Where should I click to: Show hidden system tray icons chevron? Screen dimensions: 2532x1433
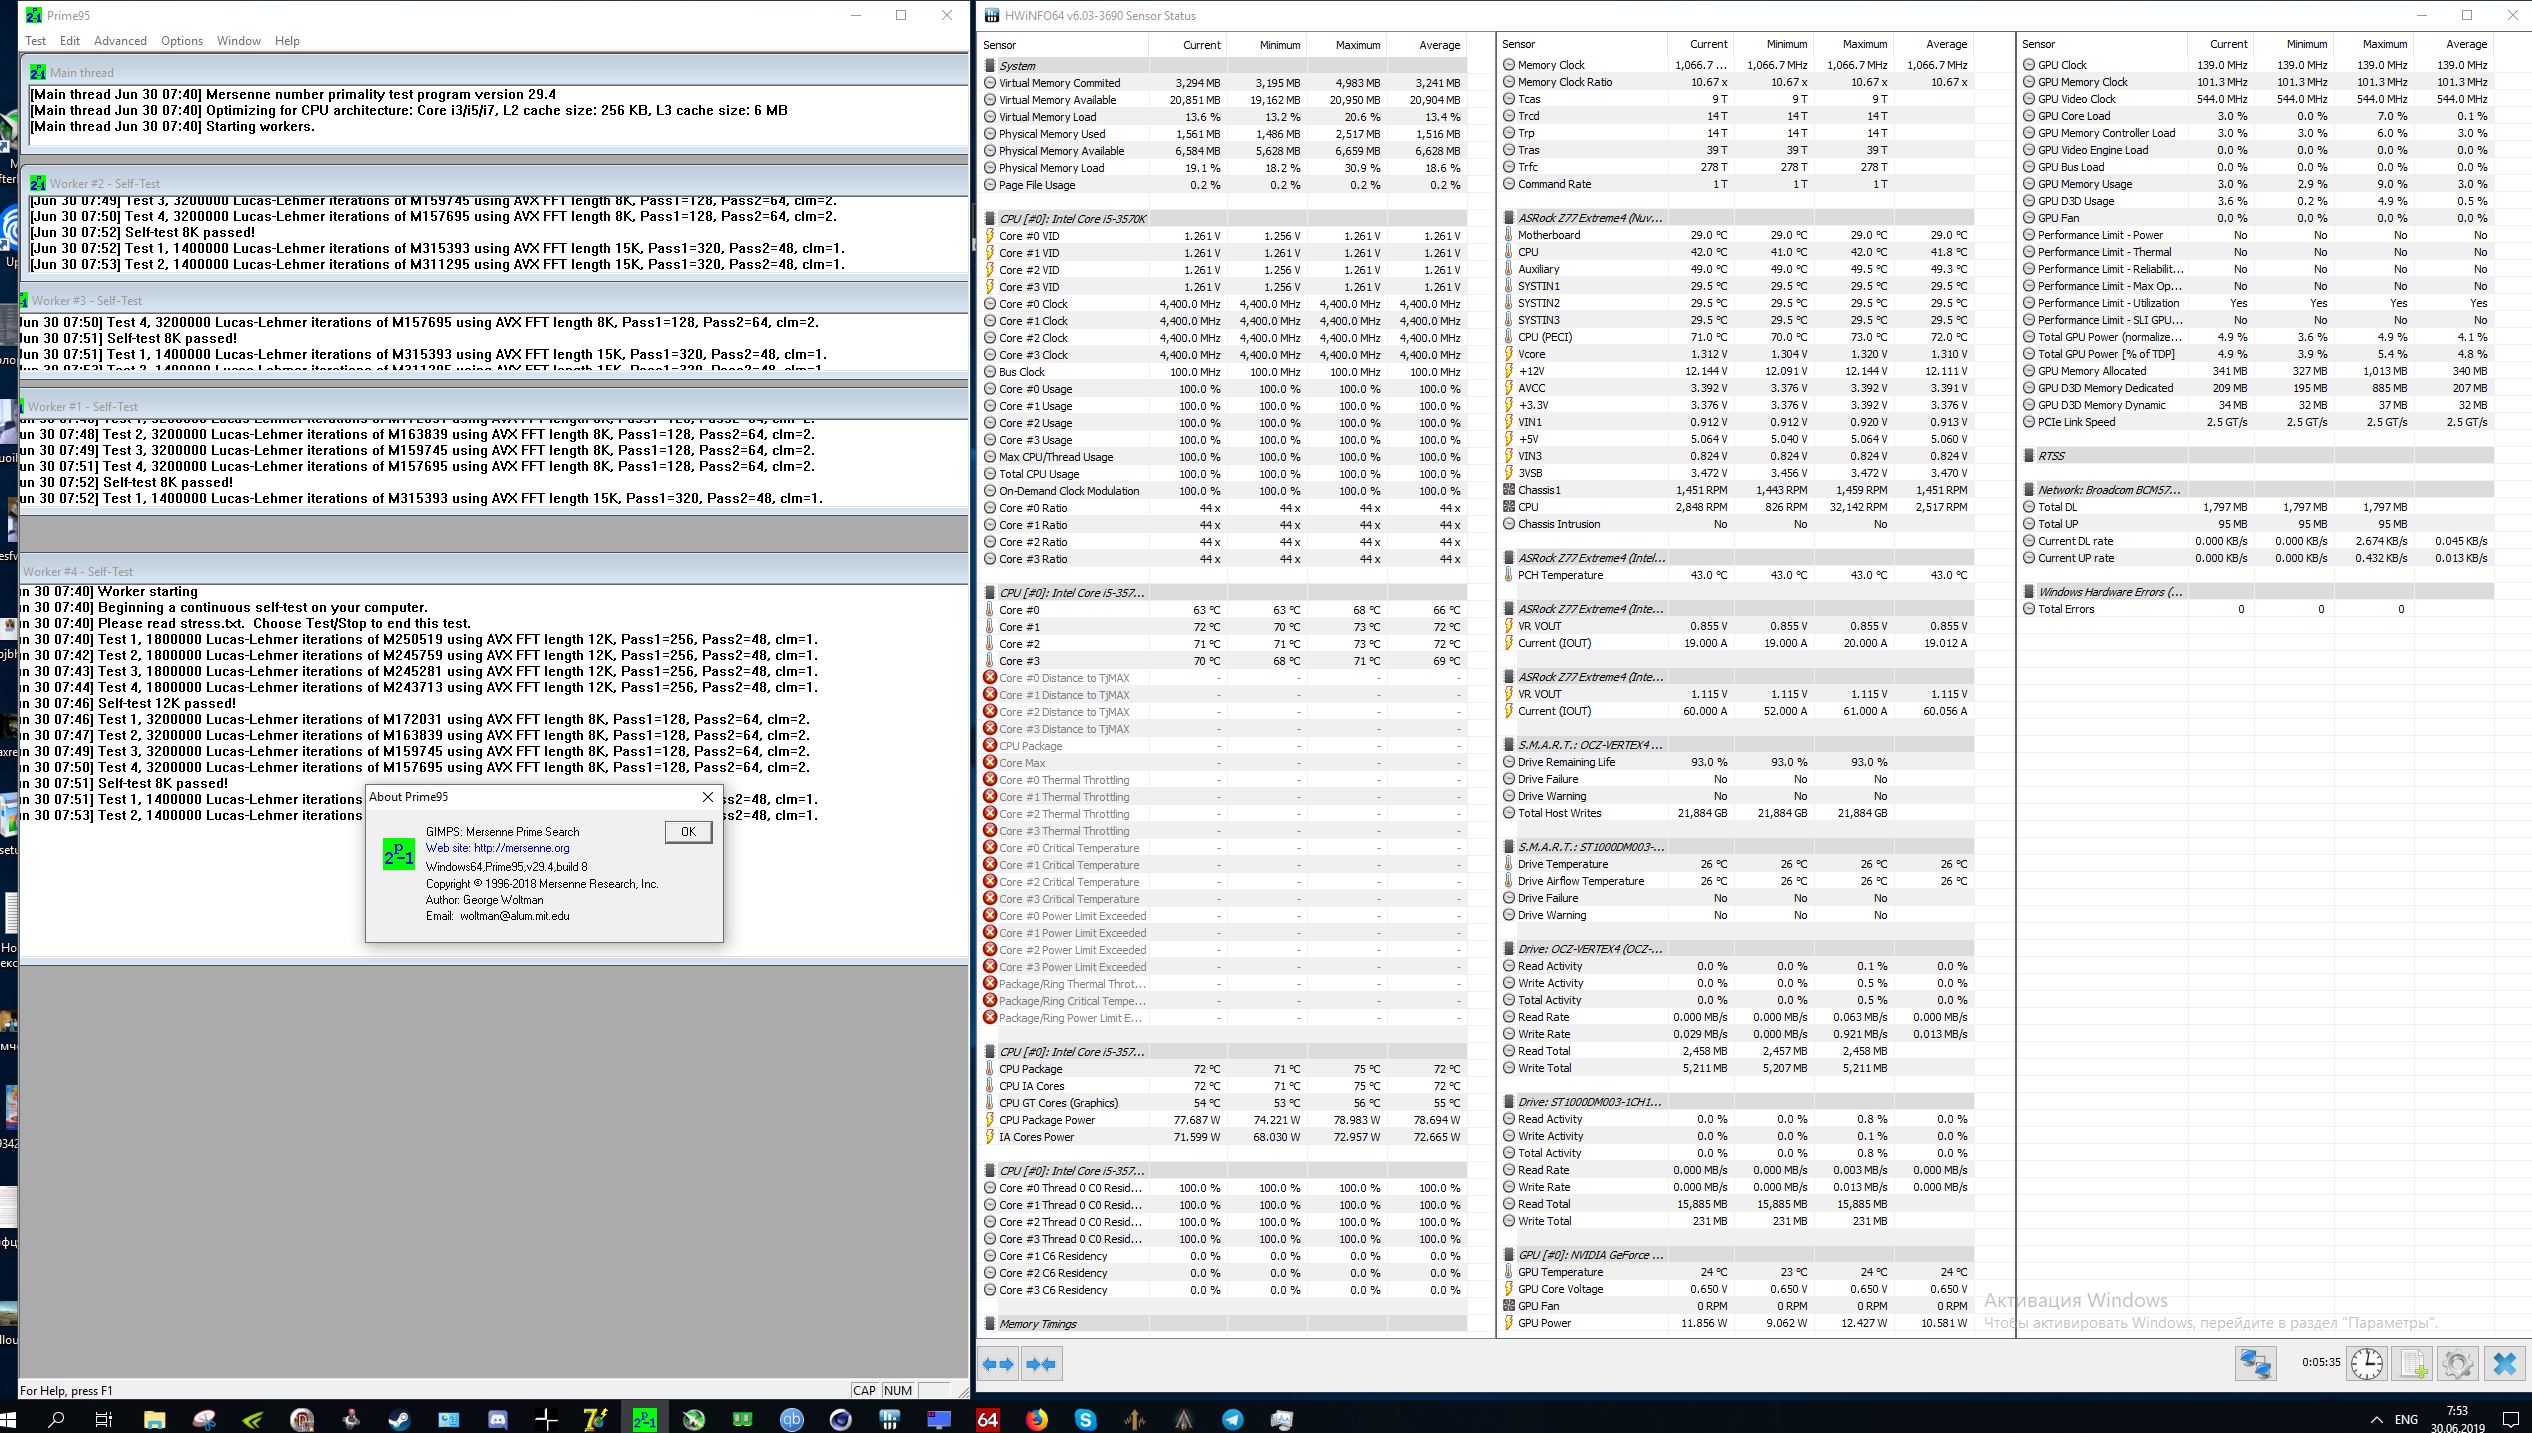click(x=2376, y=1419)
